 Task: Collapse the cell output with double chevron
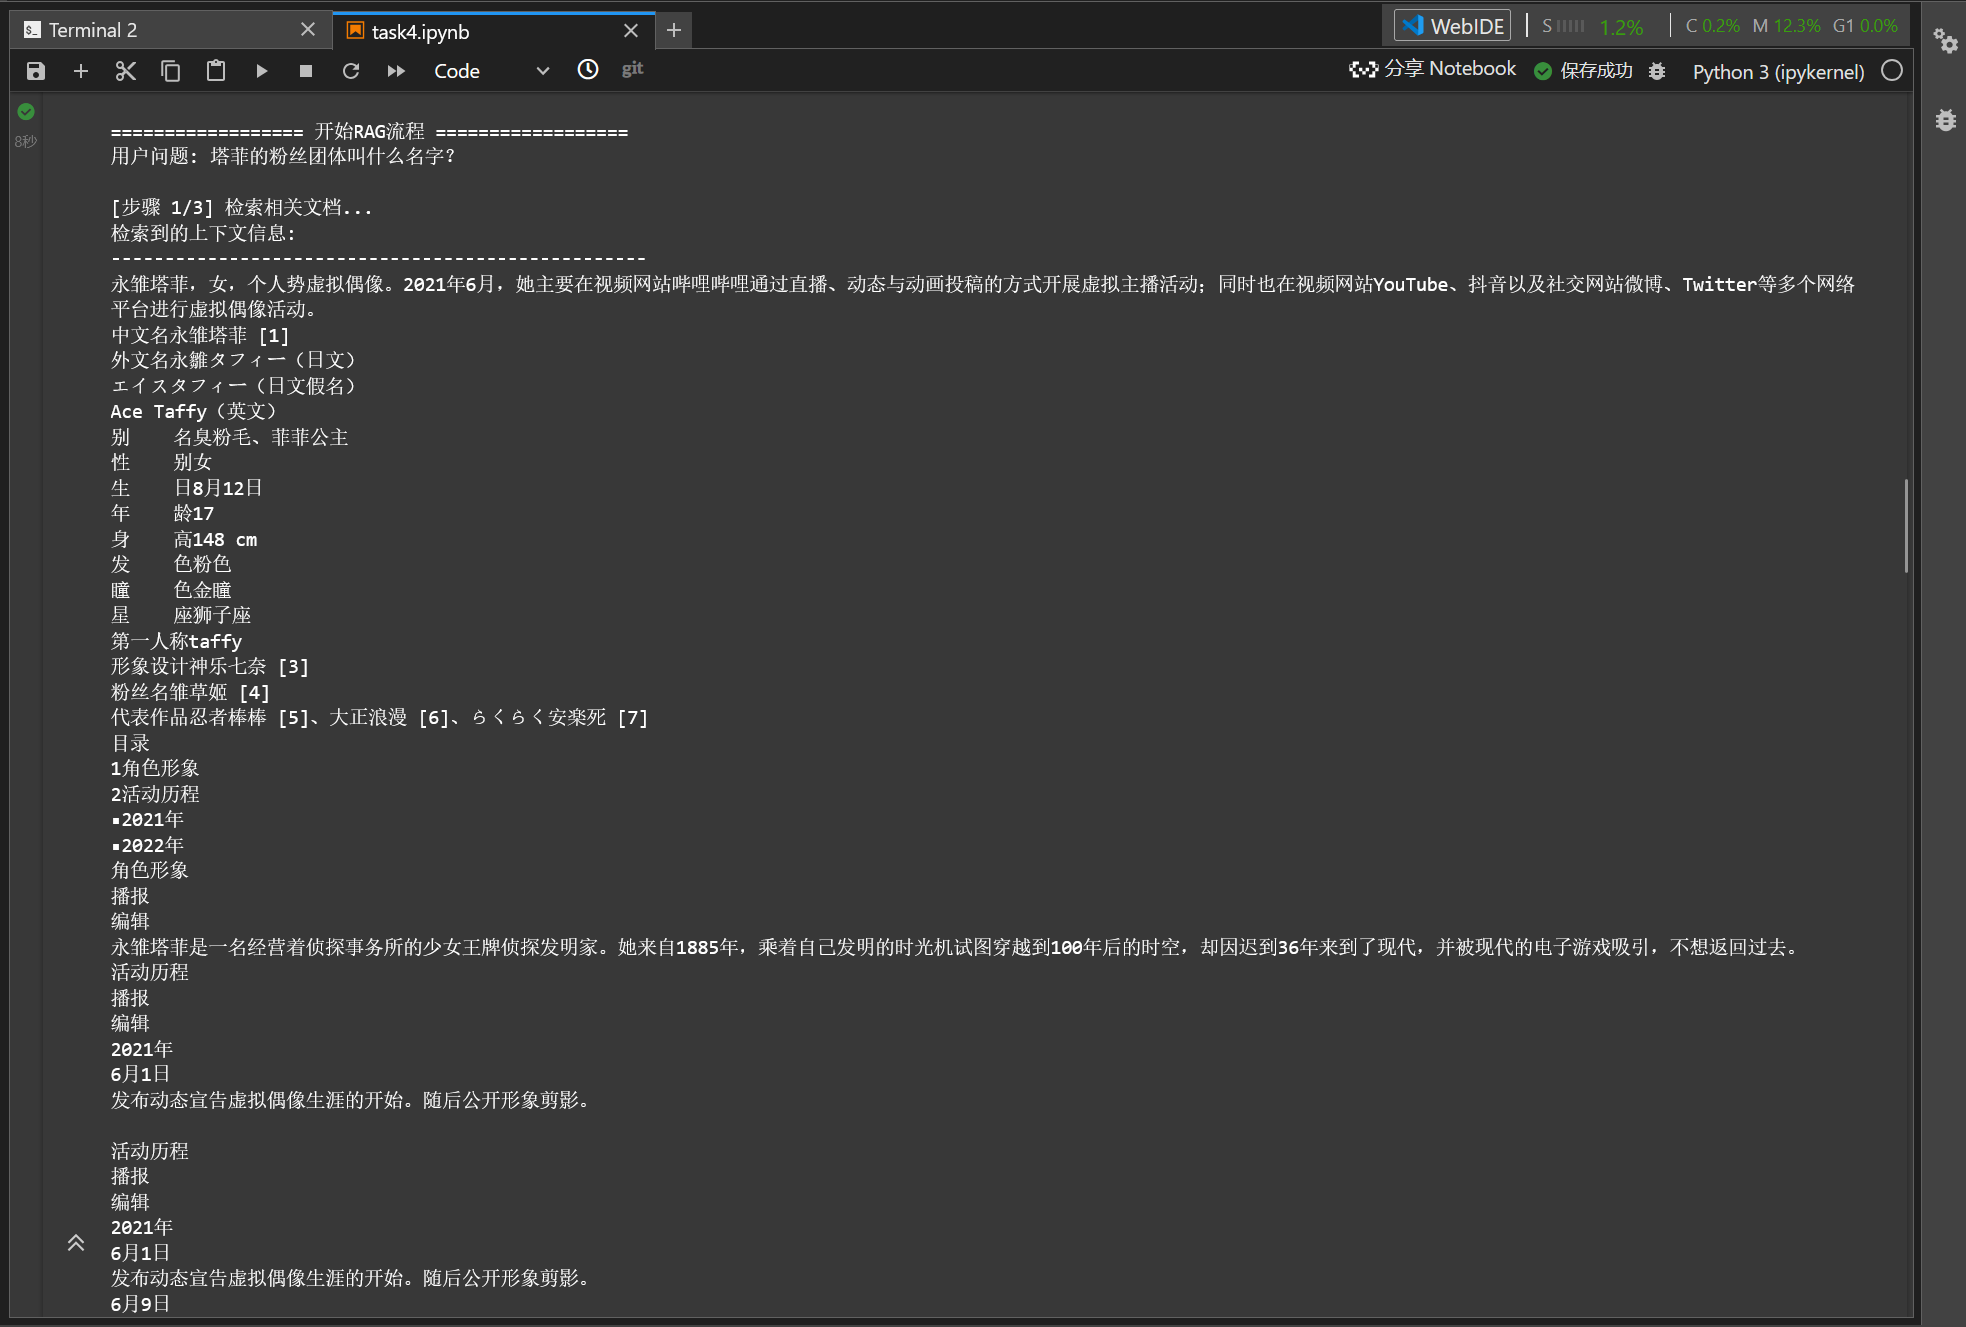(76, 1243)
